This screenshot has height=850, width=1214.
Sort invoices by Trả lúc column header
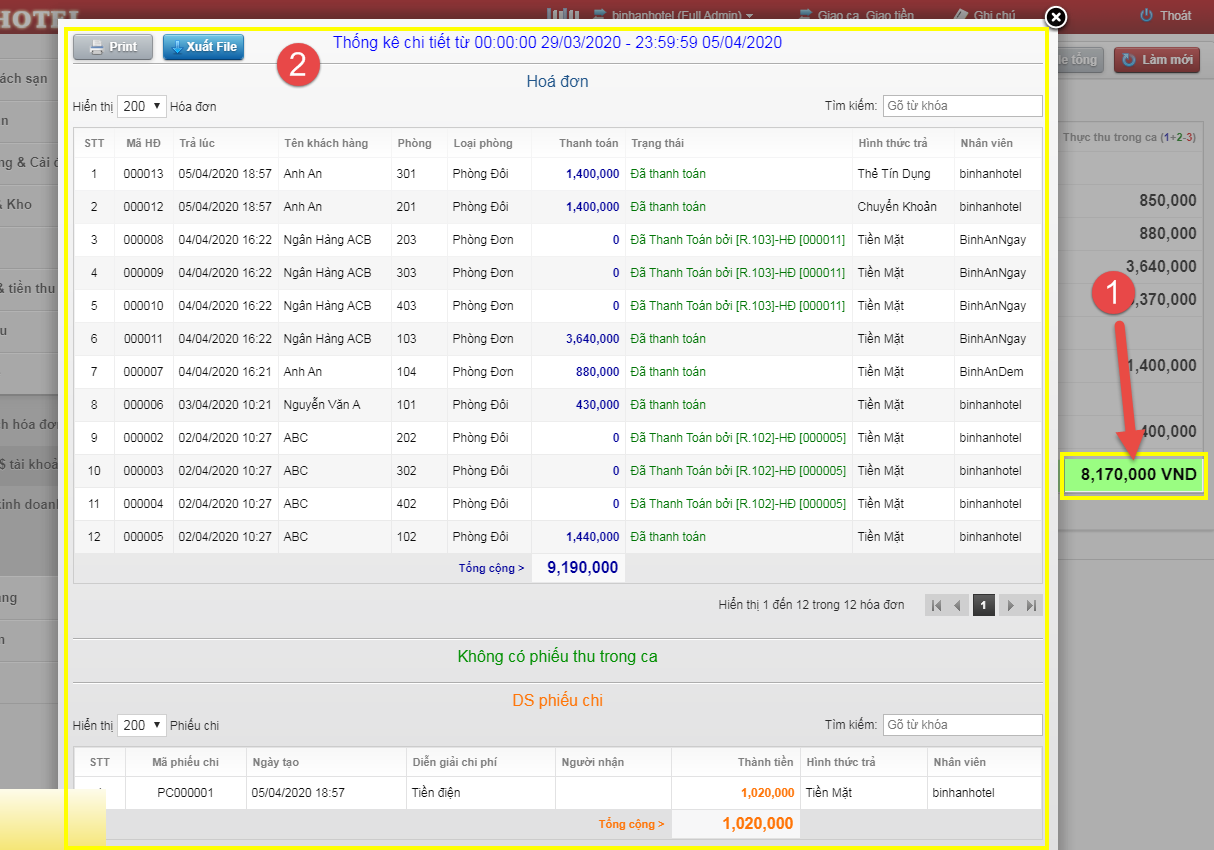pyautogui.click(x=196, y=143)
